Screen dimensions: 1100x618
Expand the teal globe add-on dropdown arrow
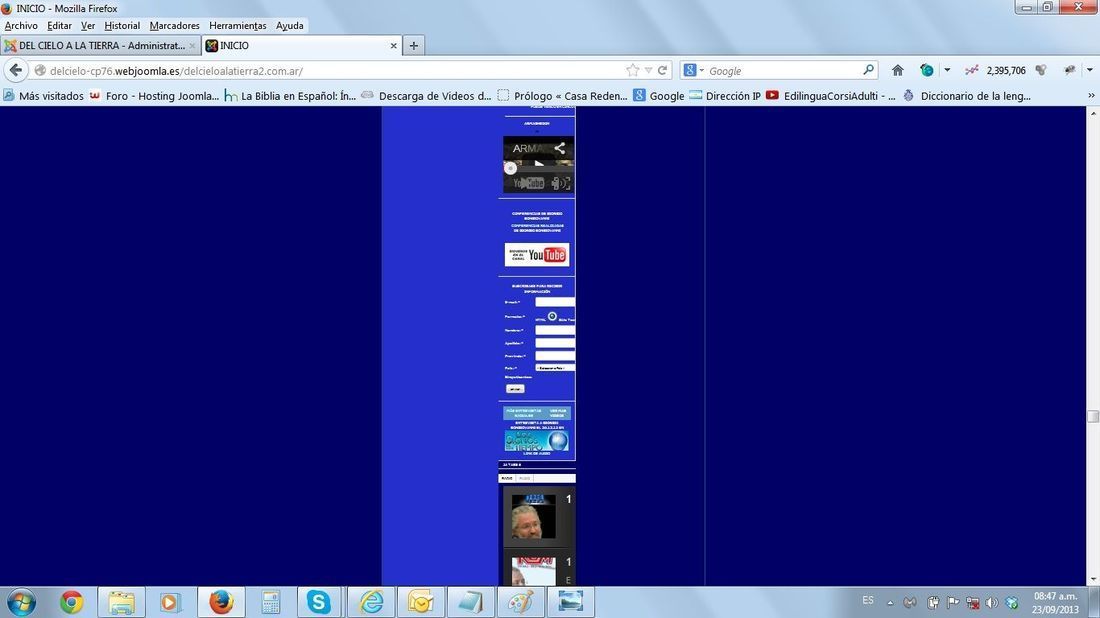(x=947, y=70)
